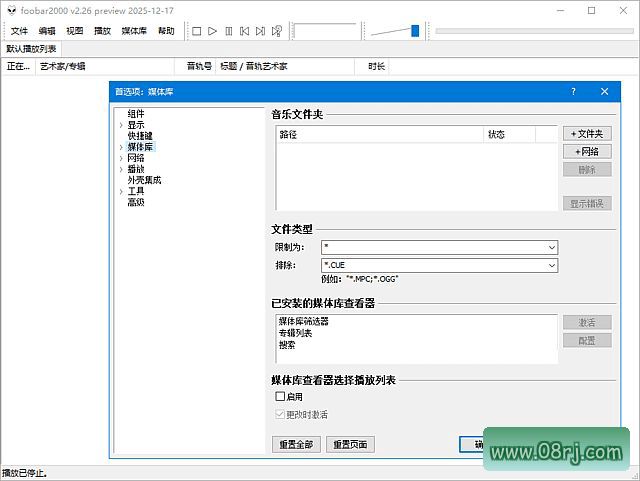Click the +文件夹 button

(586, 133)
